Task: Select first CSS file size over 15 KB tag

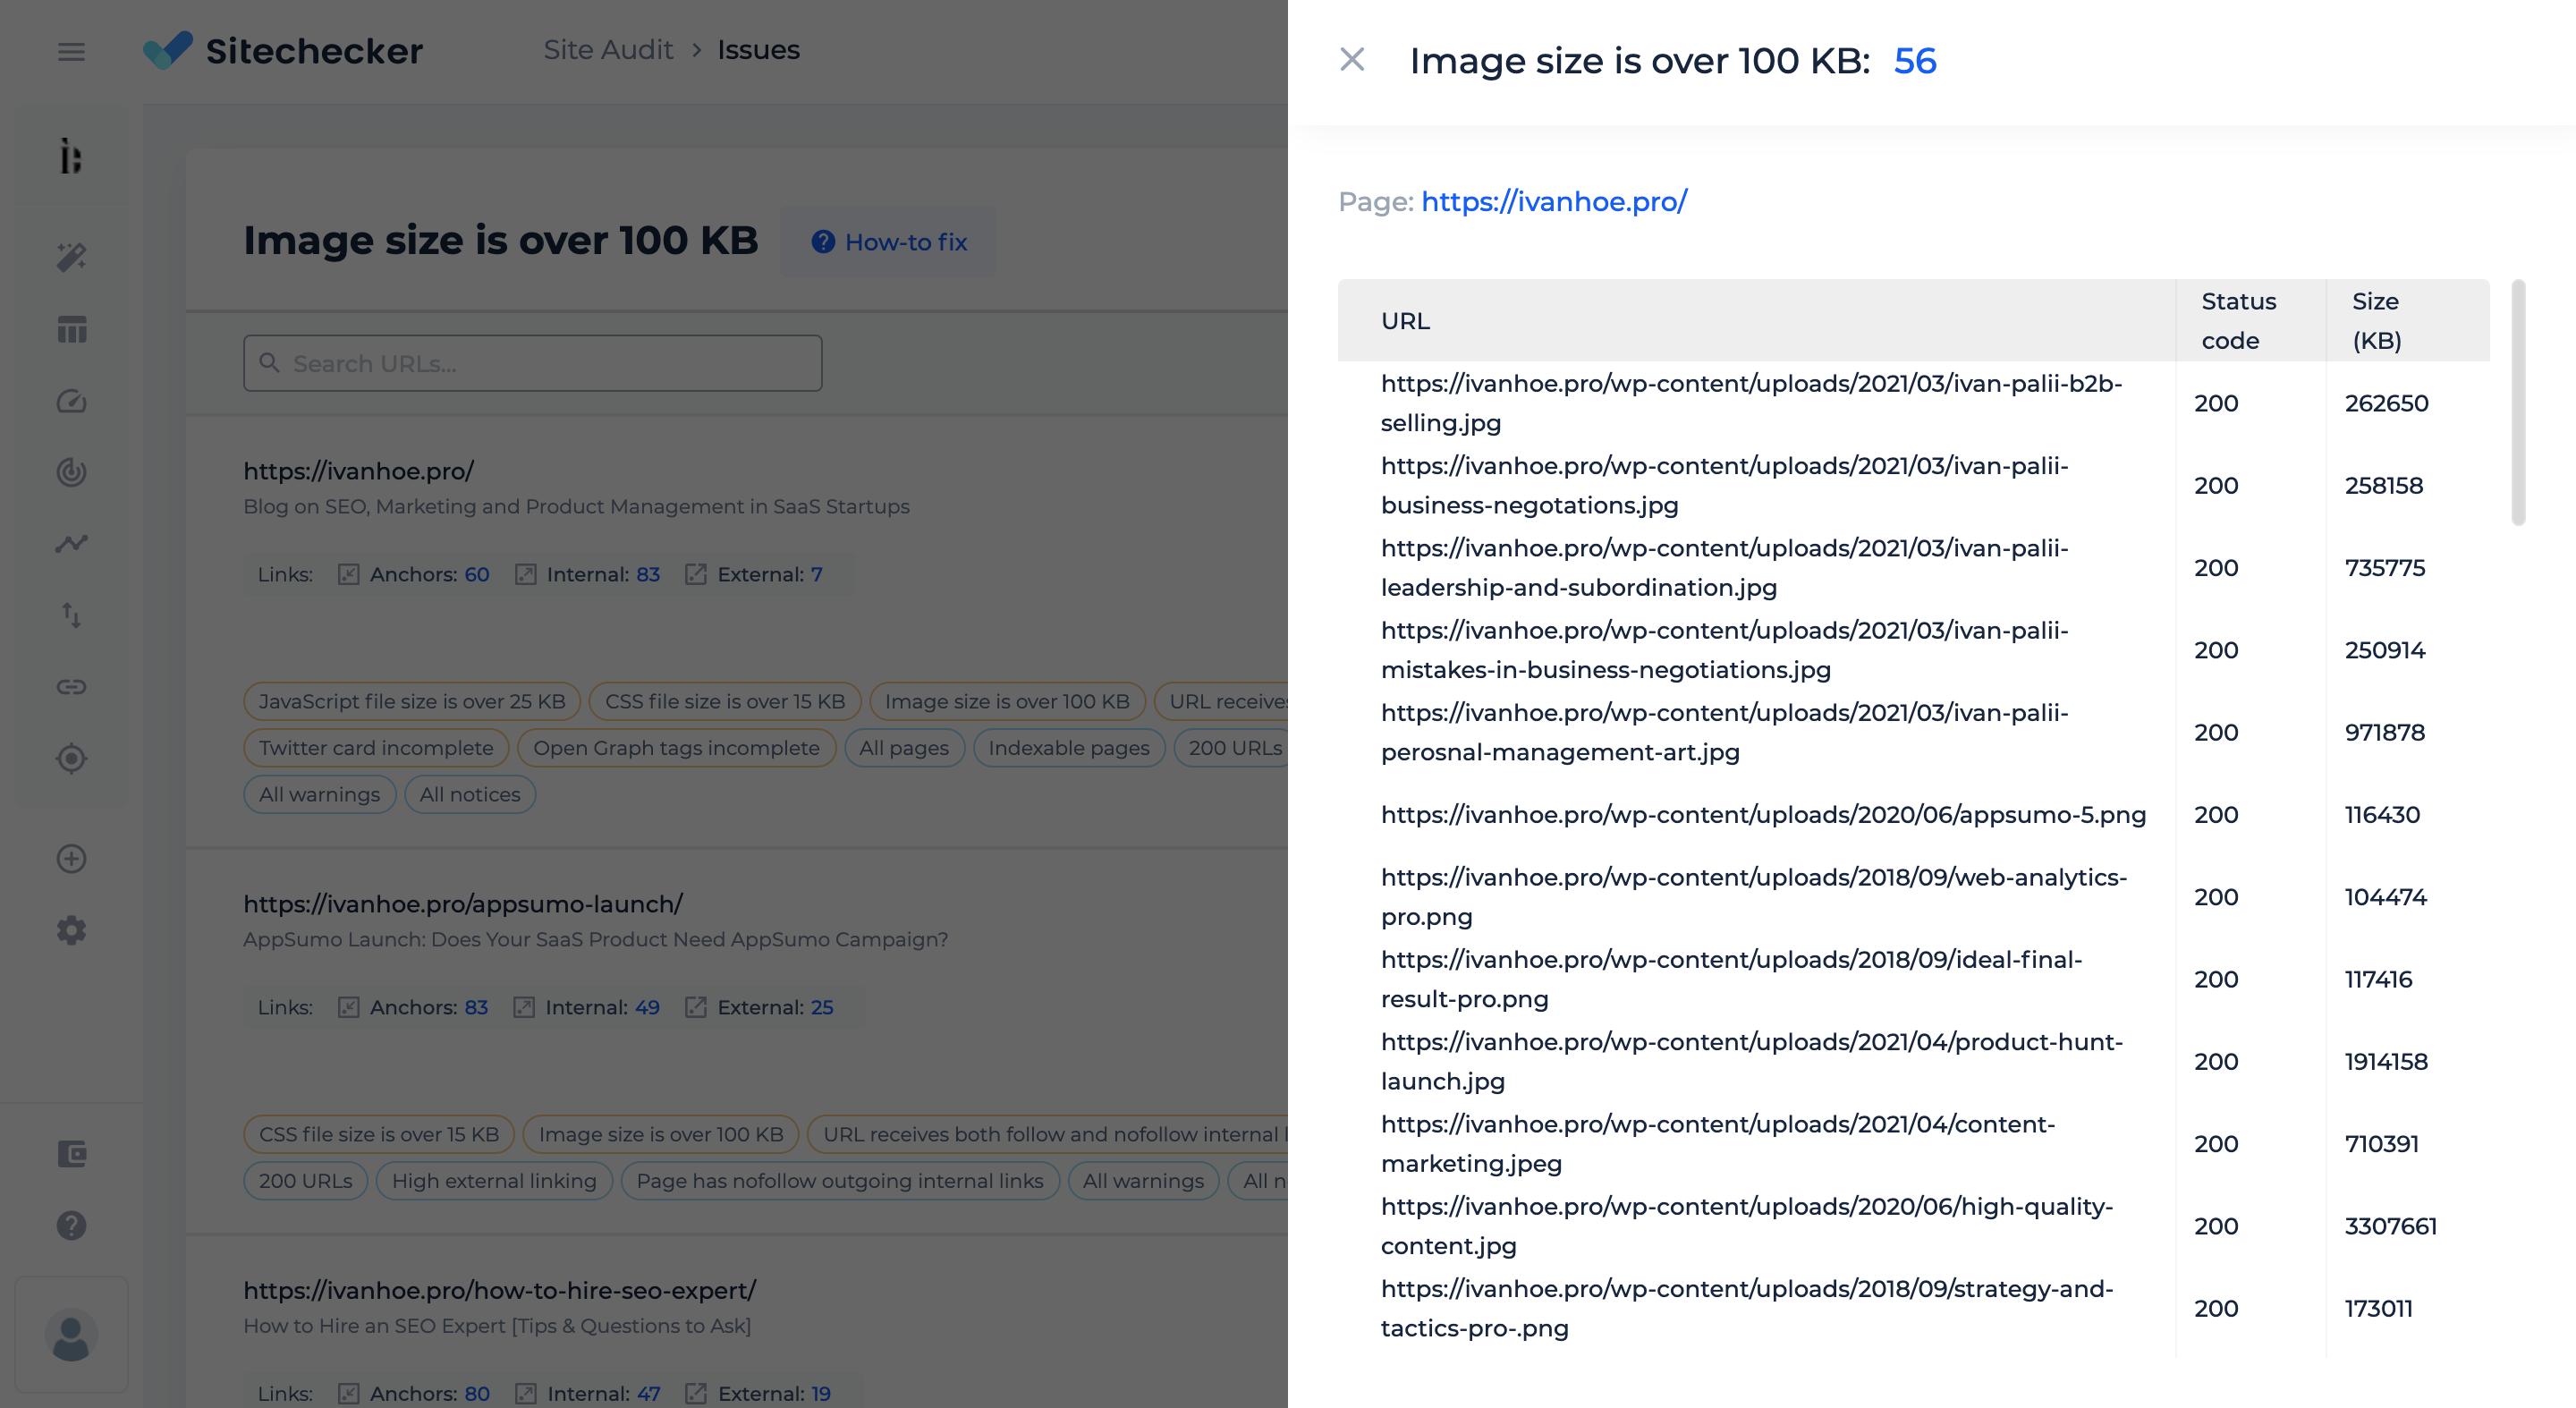Action: pyautogui.click(x=725, y=701)
